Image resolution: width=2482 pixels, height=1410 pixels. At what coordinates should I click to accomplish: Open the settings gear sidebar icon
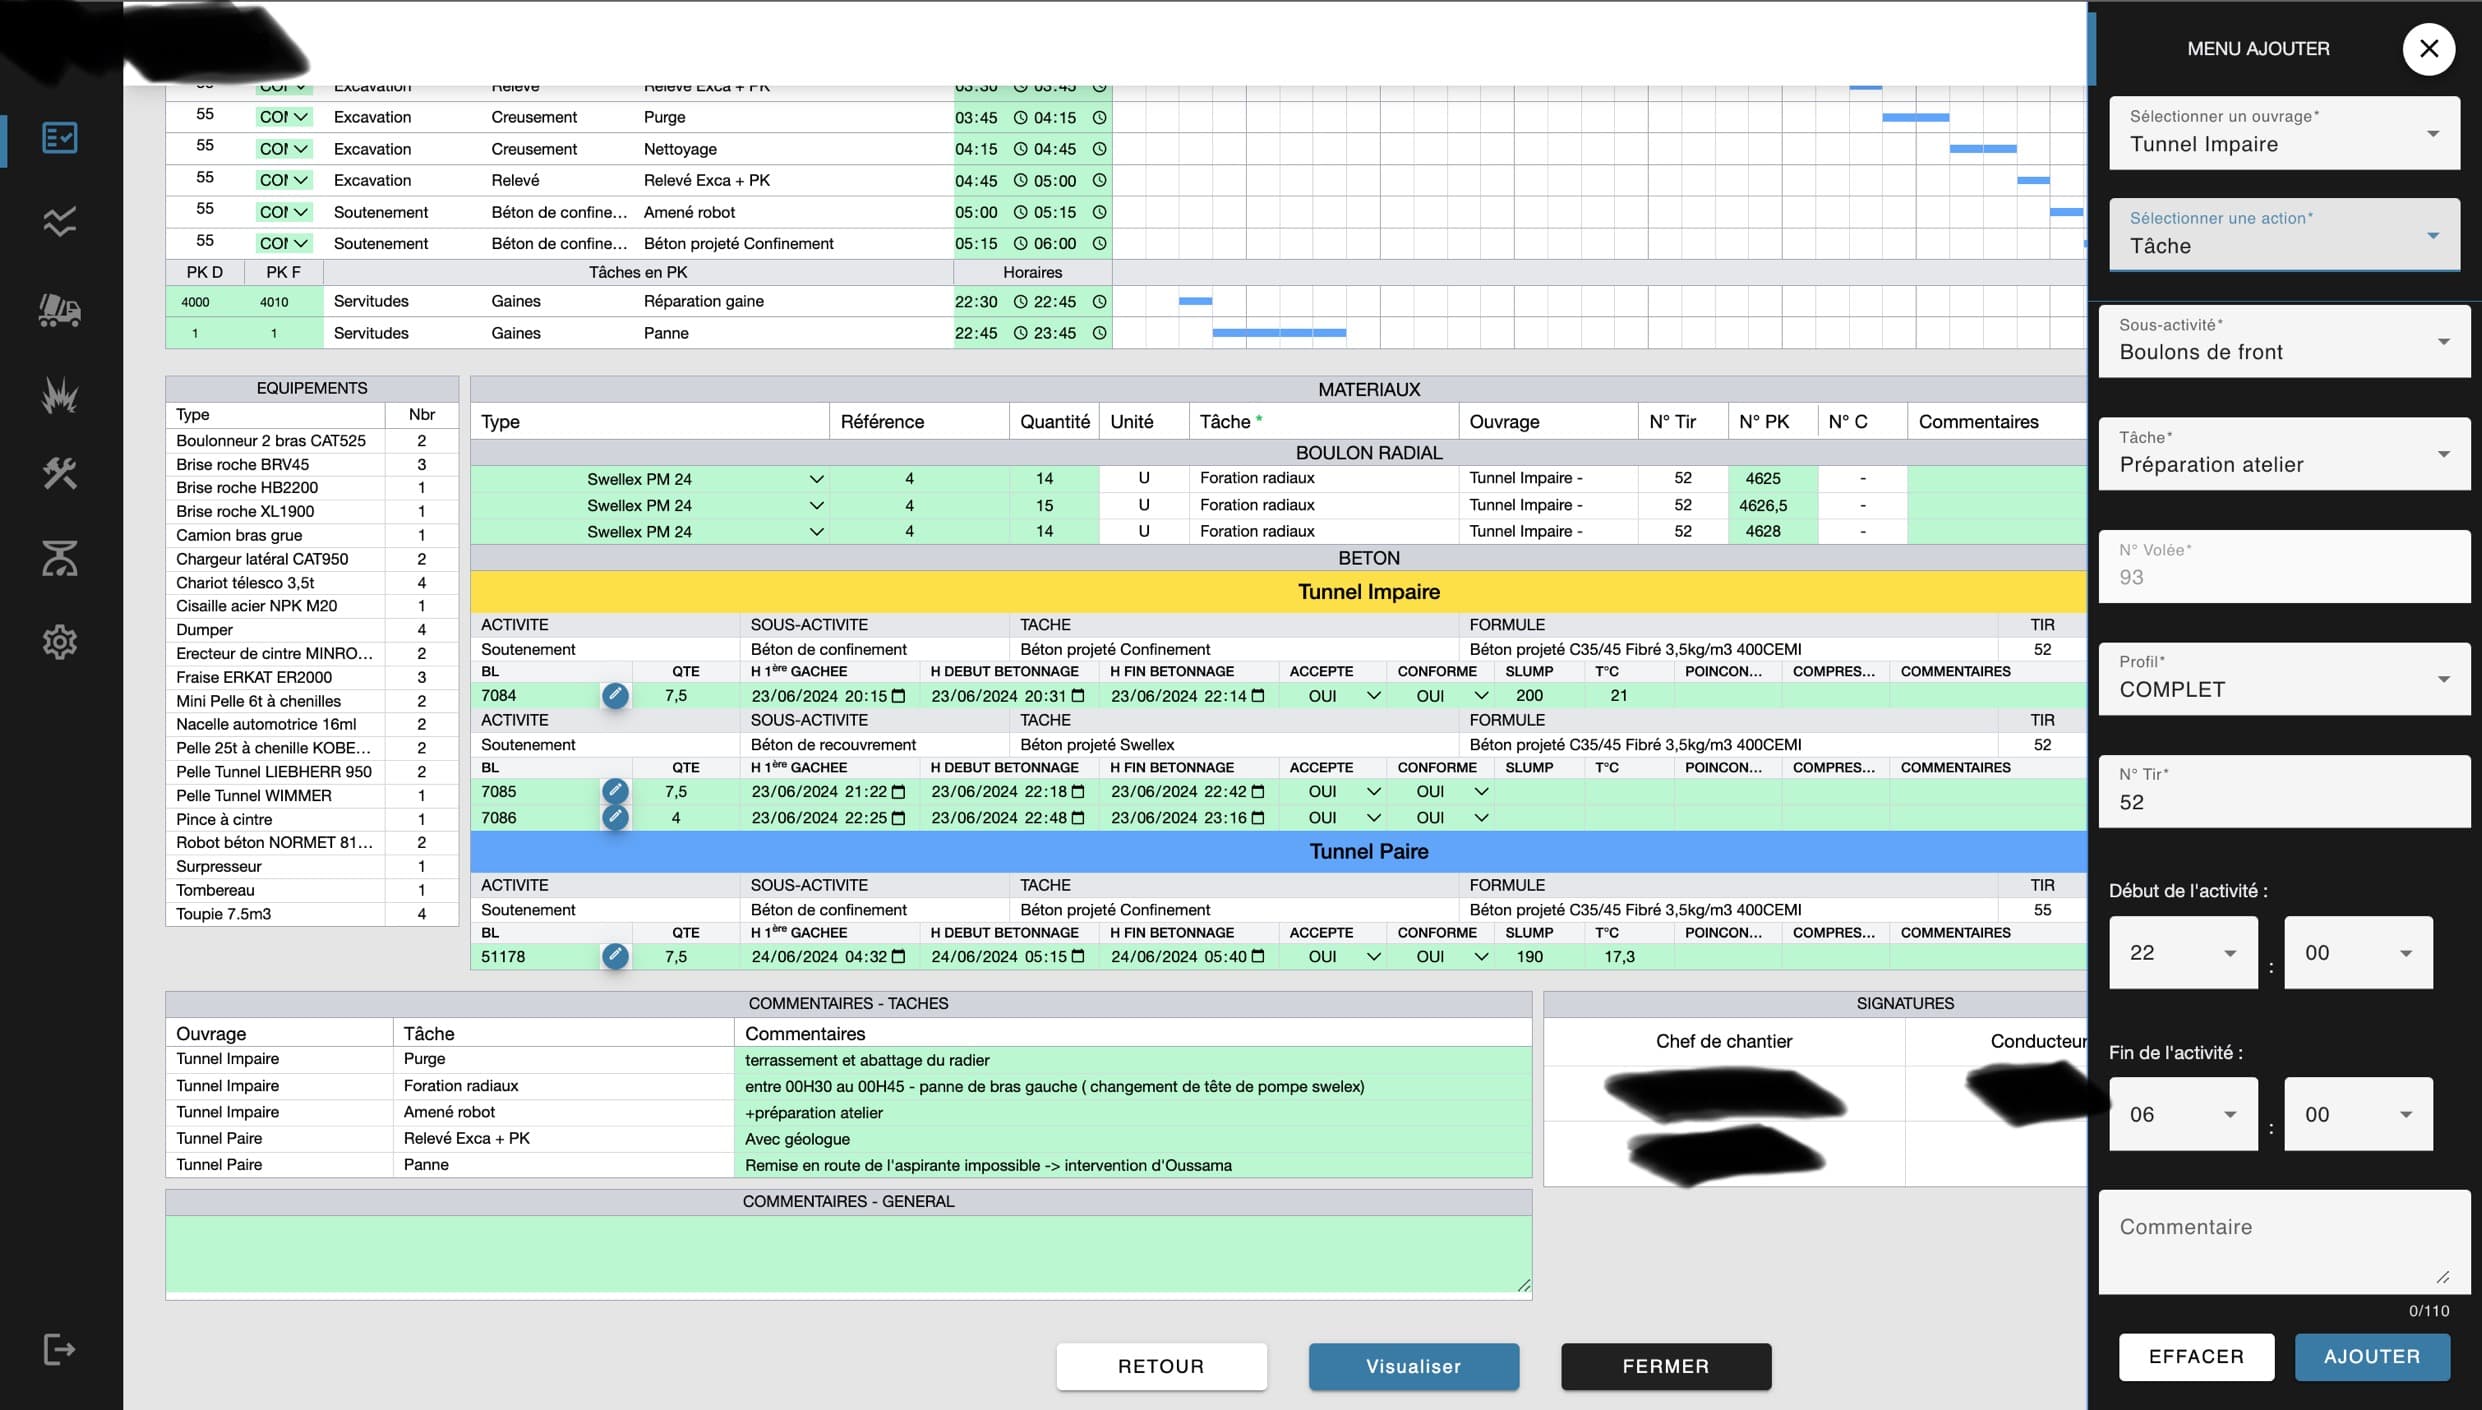(x=60, y=641)
